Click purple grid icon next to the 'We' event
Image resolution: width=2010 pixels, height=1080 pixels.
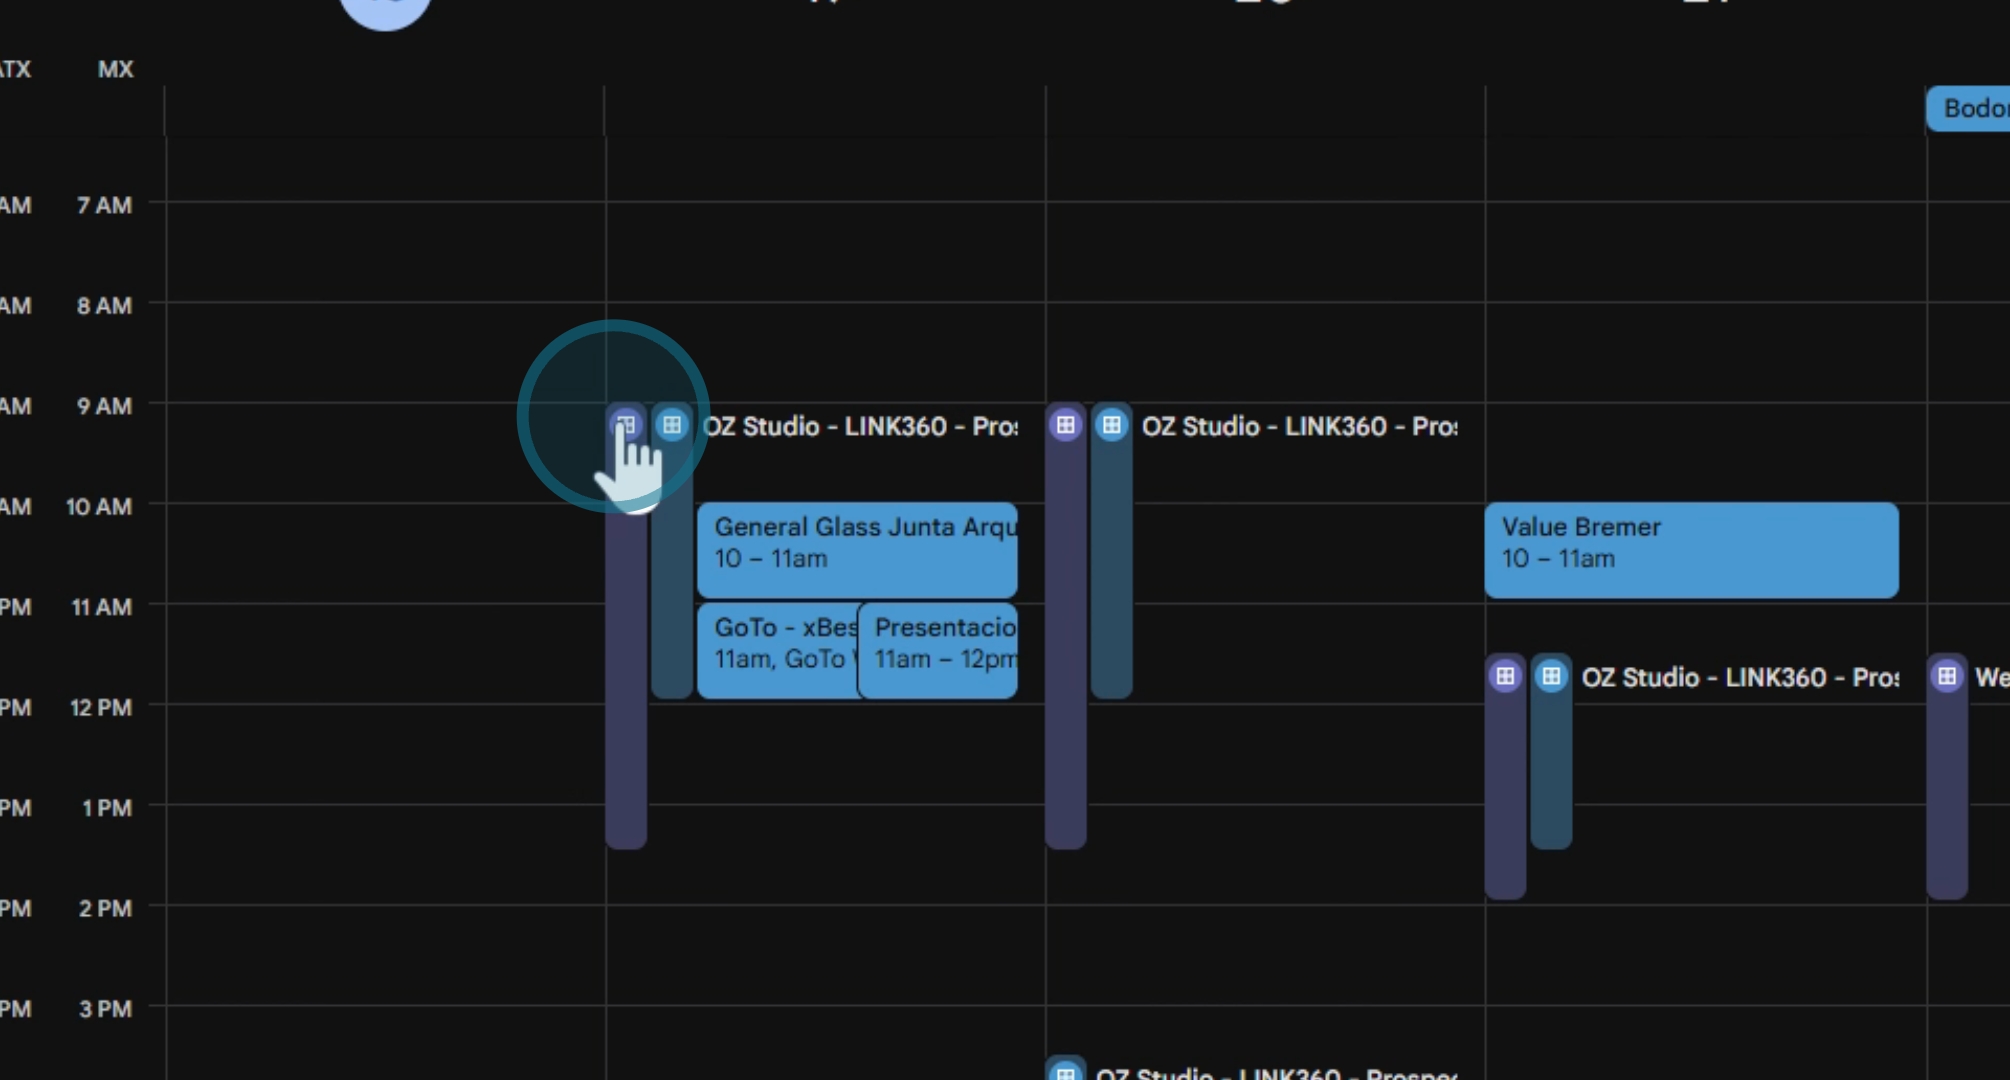click(1947, 676)
